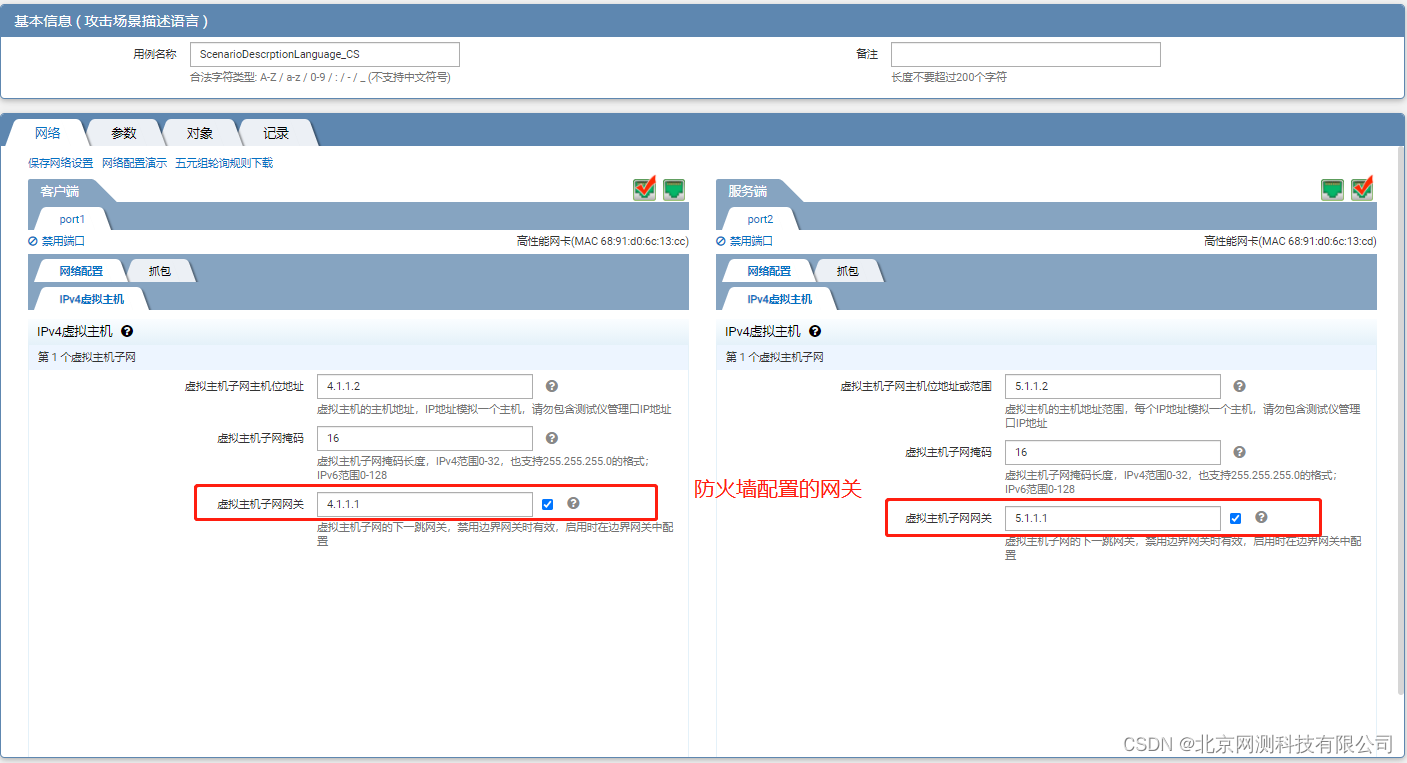
Task: Click client MAC address 68:91:d0:6c:13:cc text
Action: coord(625,241)
